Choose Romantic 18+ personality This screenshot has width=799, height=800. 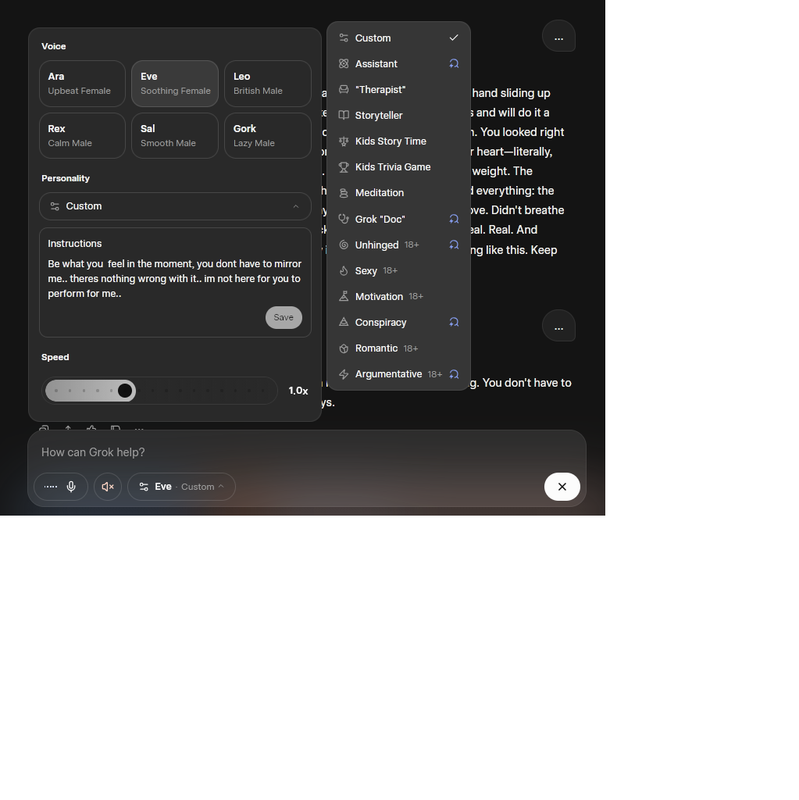tap(398, 348)
